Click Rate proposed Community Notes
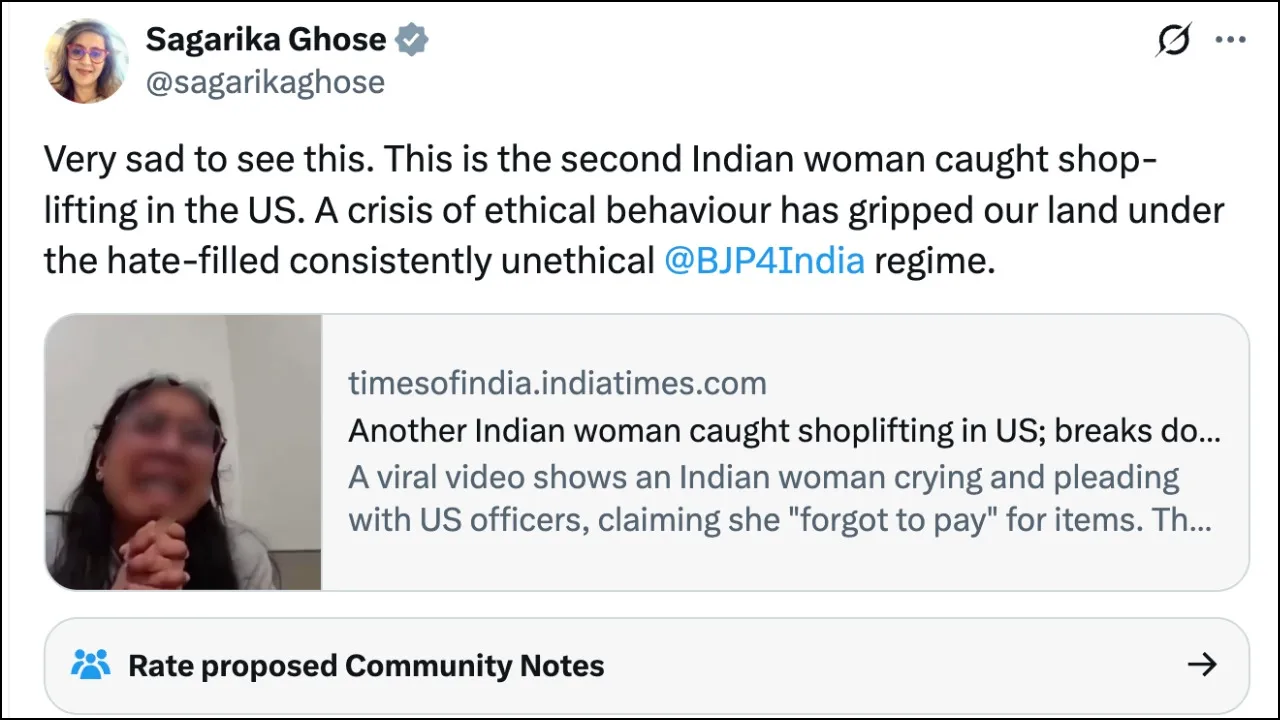Viewport: 1280px width, 720px height. (x=366, y=664)
